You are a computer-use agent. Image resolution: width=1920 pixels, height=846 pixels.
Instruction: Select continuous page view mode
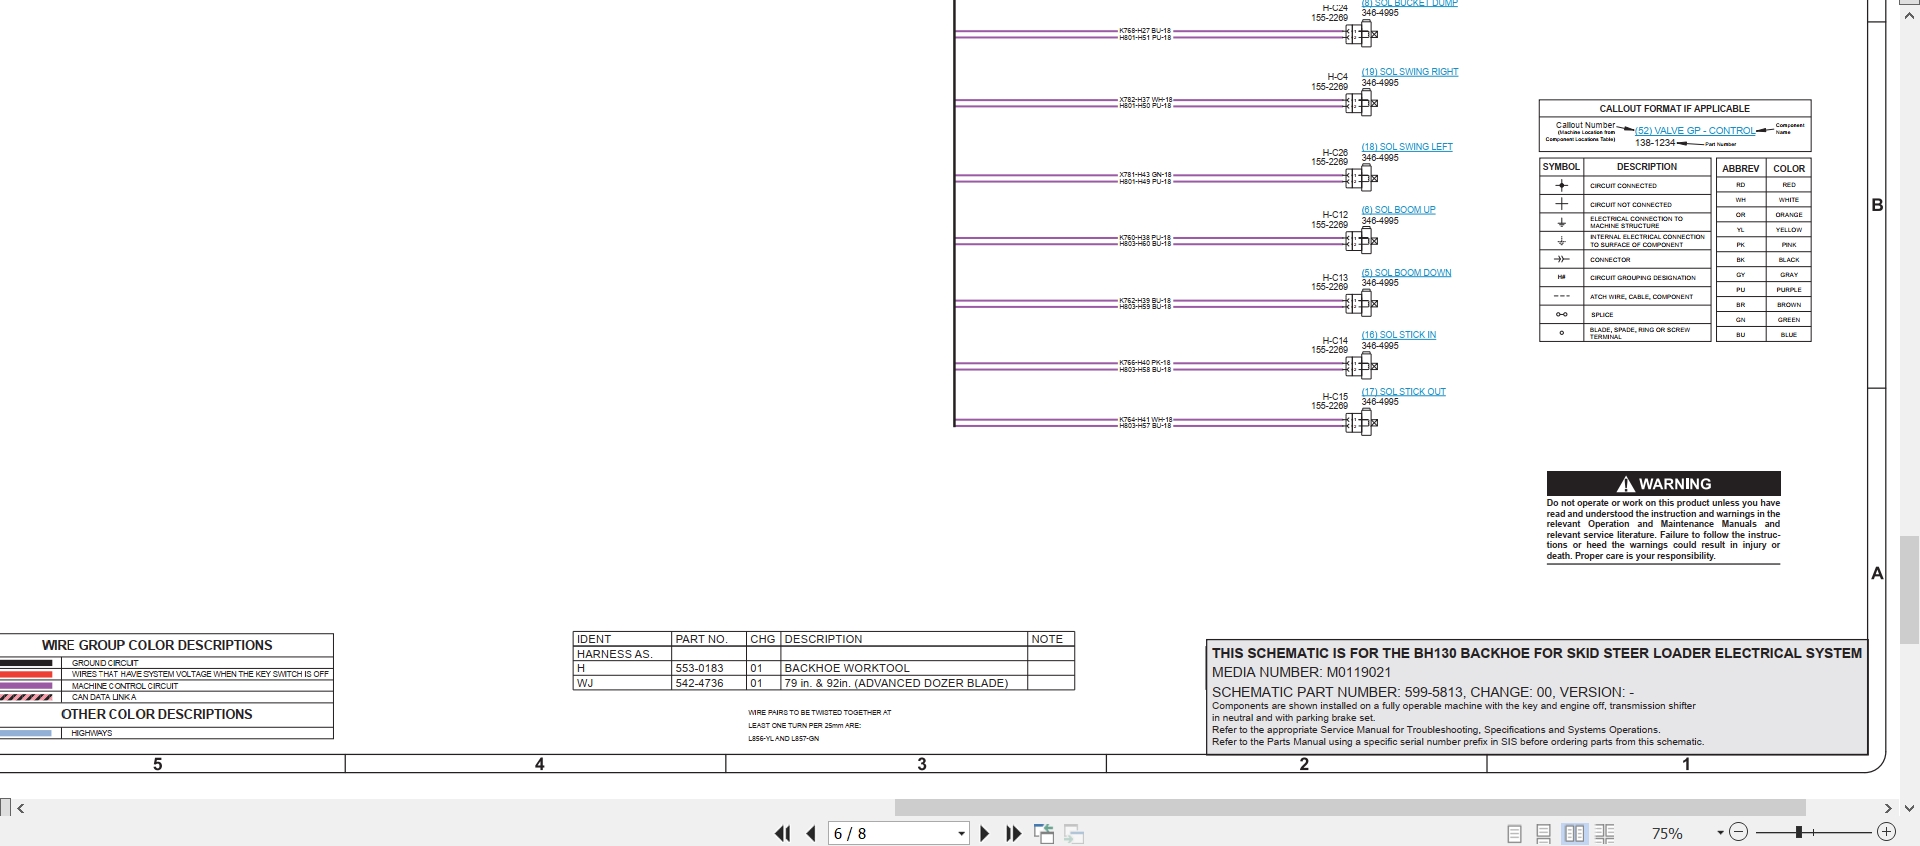[1544, 833]
